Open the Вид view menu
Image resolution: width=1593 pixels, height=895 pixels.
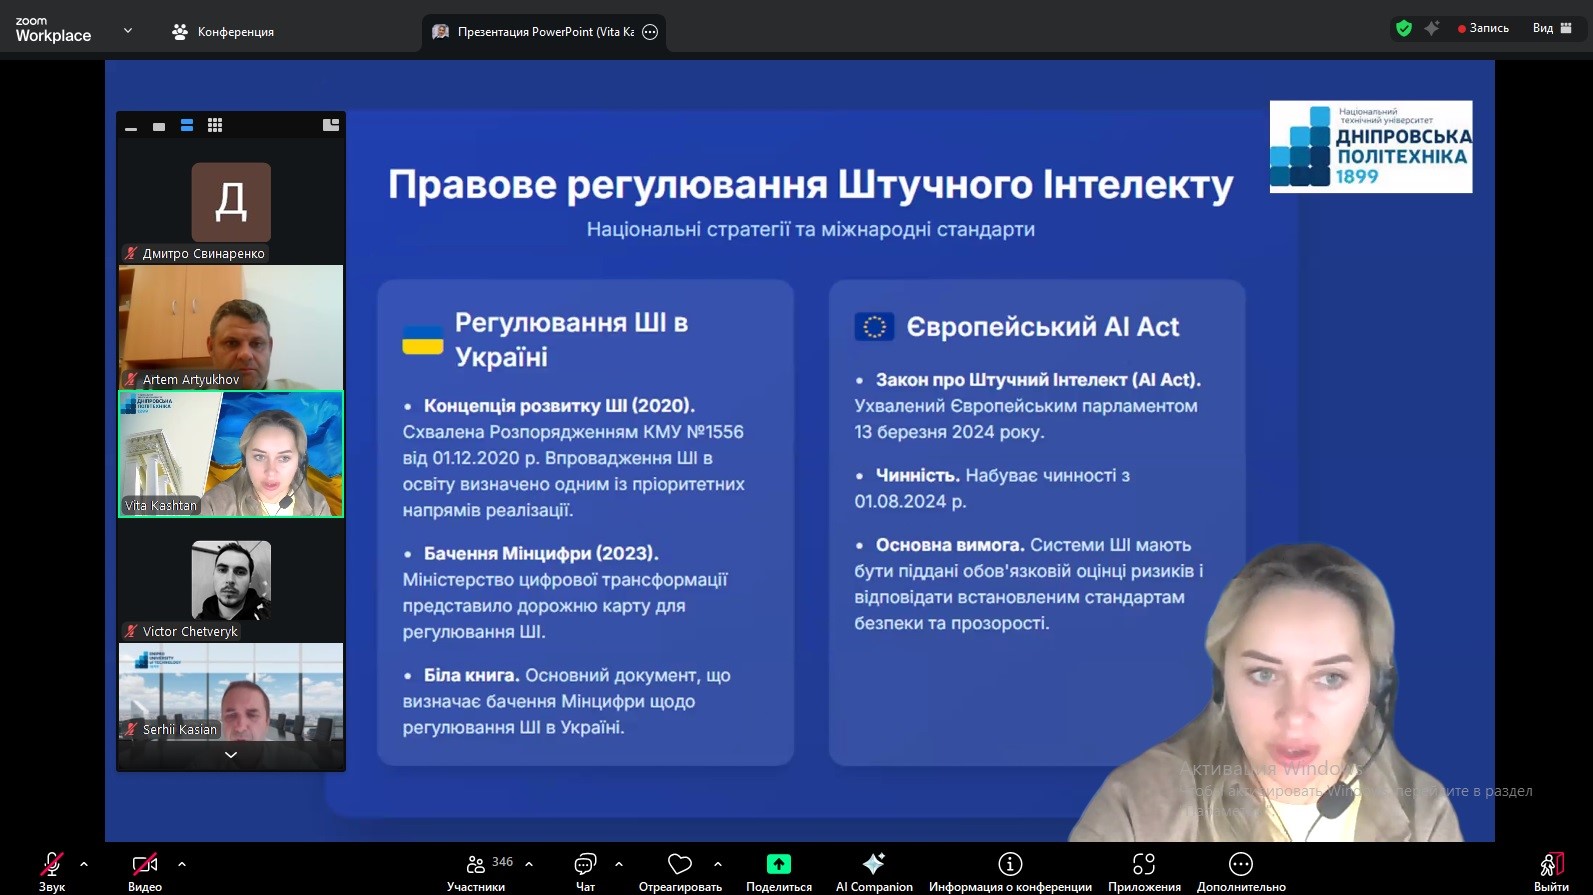pyautogui.click(x=1552, y=28)
